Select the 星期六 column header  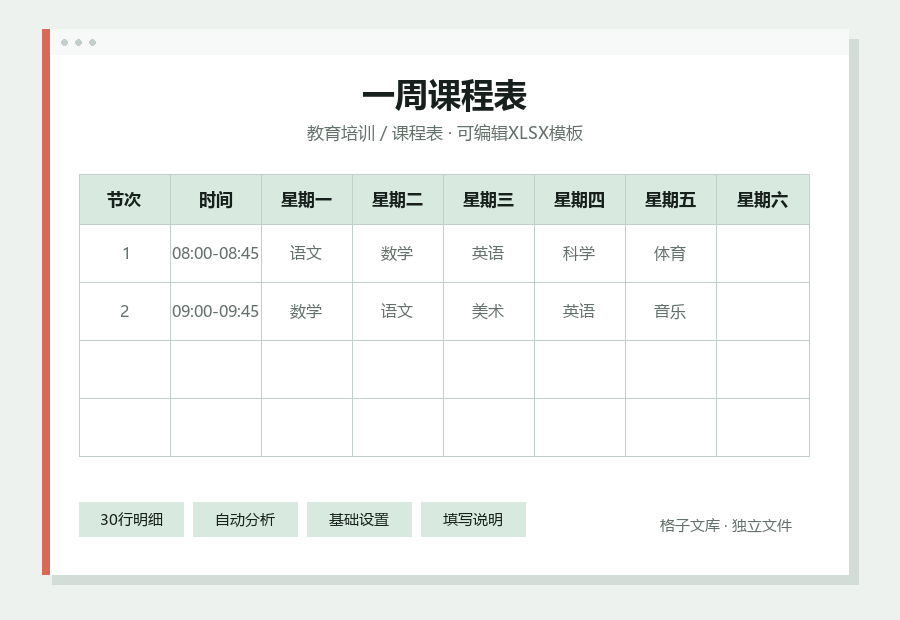[763, 200]
